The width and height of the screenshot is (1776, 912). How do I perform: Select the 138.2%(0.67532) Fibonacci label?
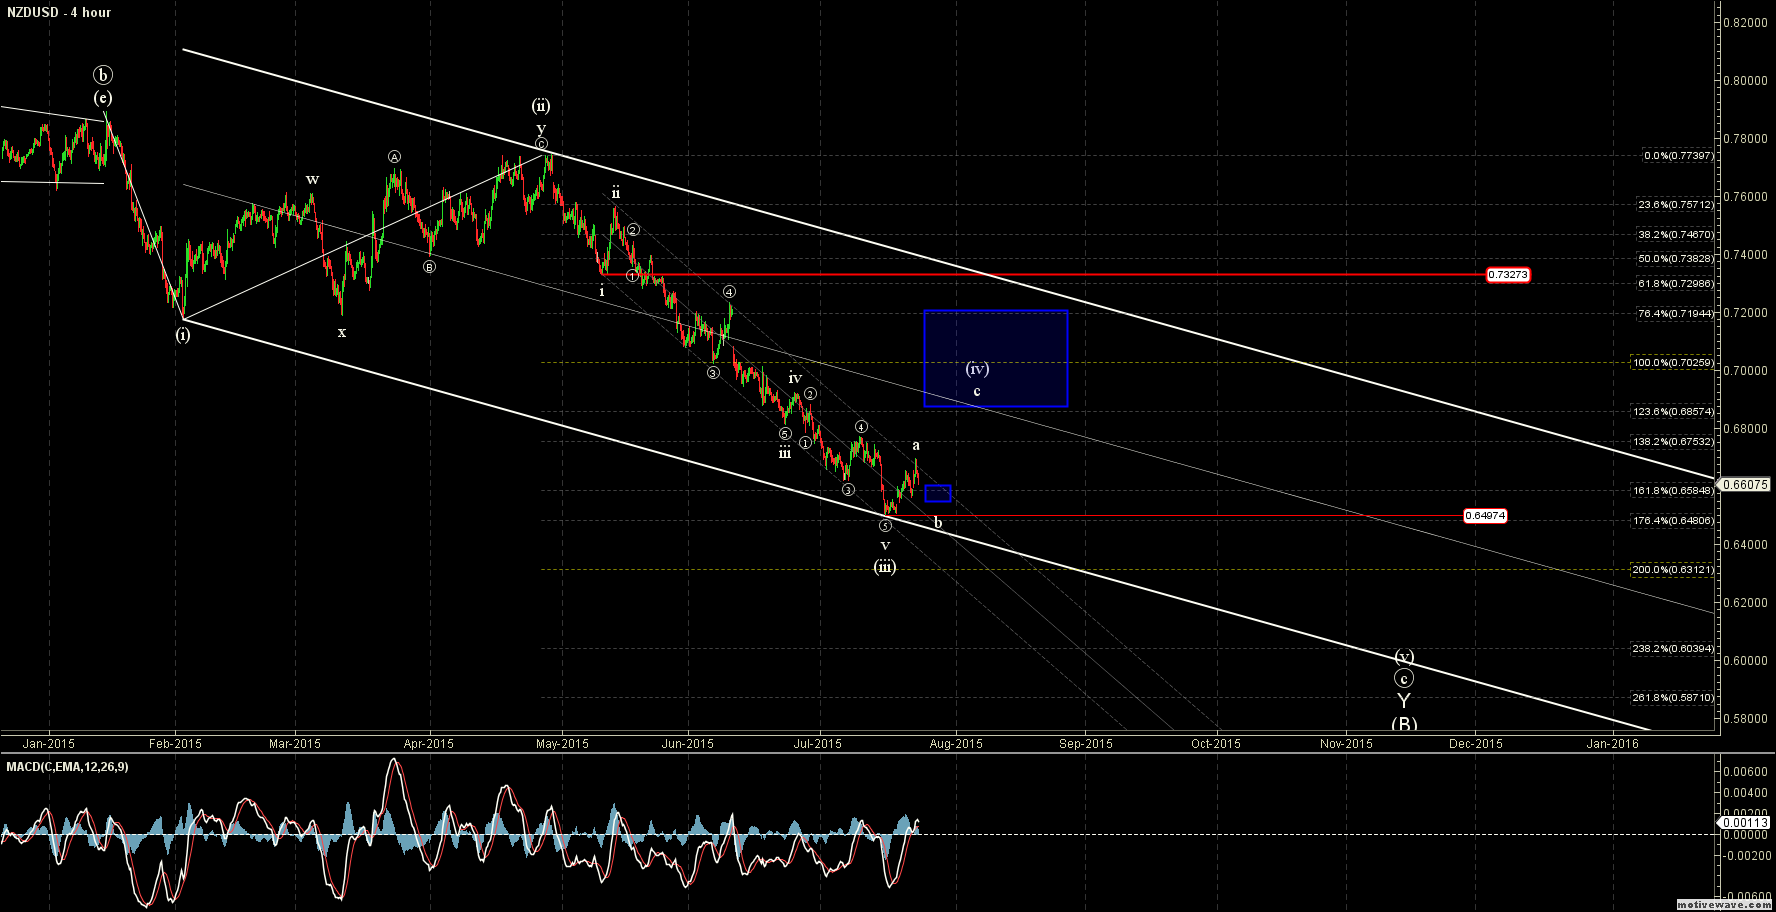(1673, 442)
